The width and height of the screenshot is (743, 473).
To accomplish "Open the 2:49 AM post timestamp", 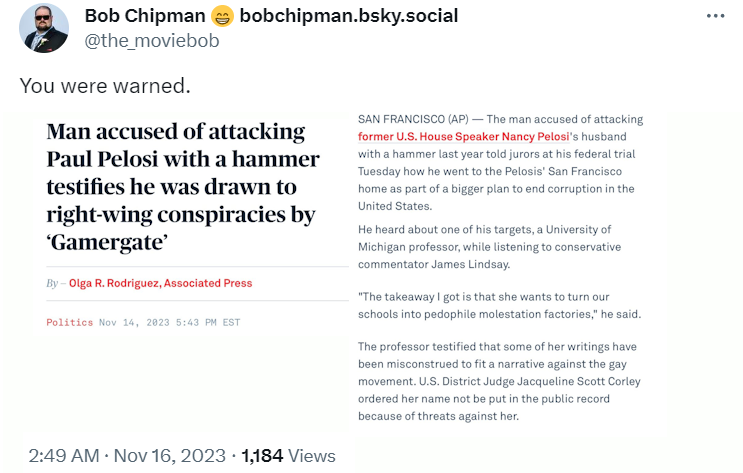I will tap(61, 456).
